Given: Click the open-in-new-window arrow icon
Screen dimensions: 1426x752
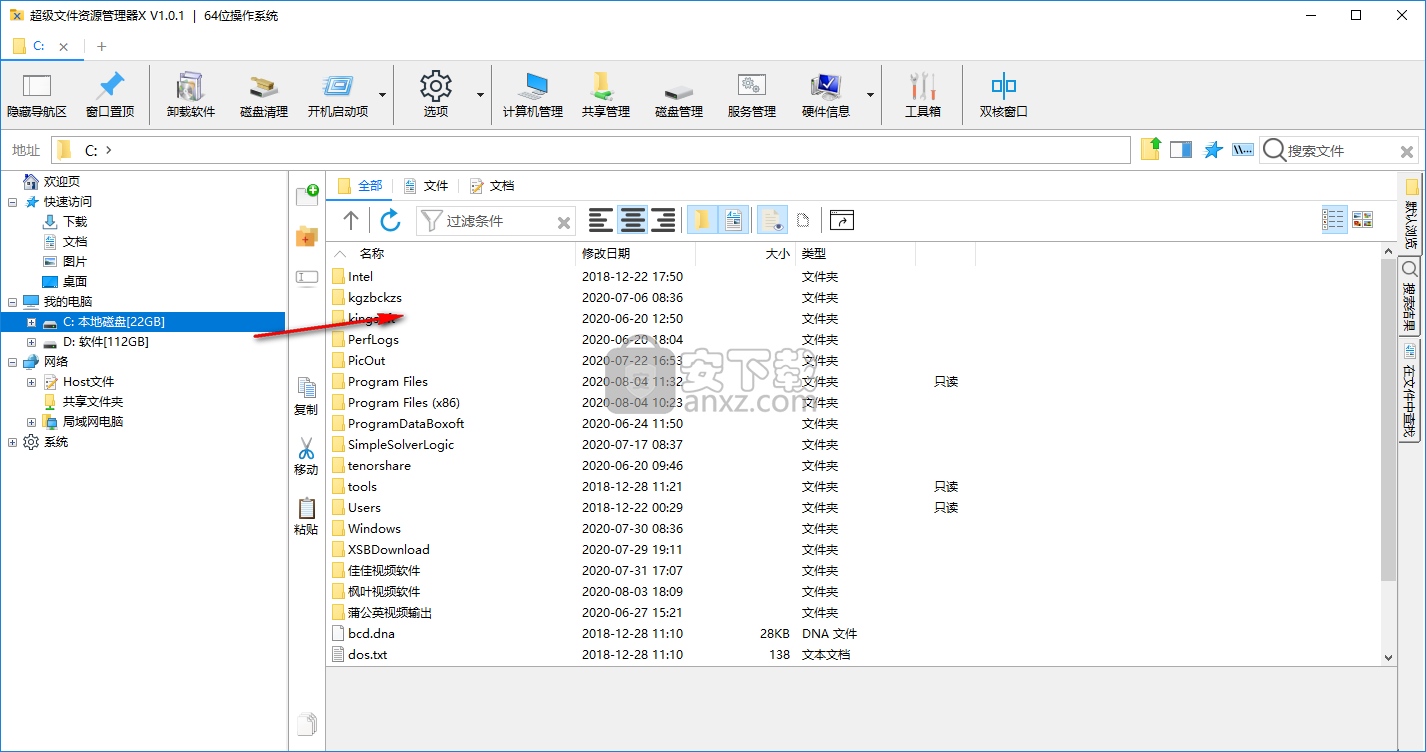Looking at the screenshot, I should coord(843,220).
